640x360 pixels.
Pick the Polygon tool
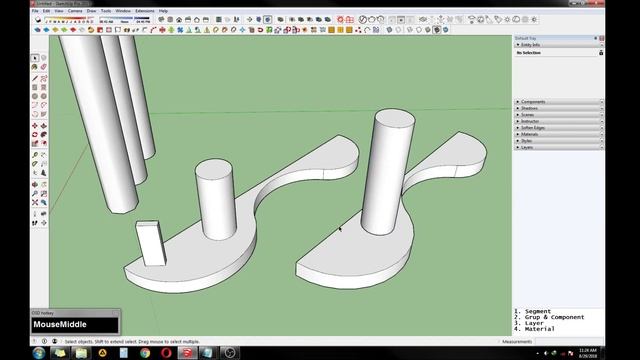click(44, 96)
